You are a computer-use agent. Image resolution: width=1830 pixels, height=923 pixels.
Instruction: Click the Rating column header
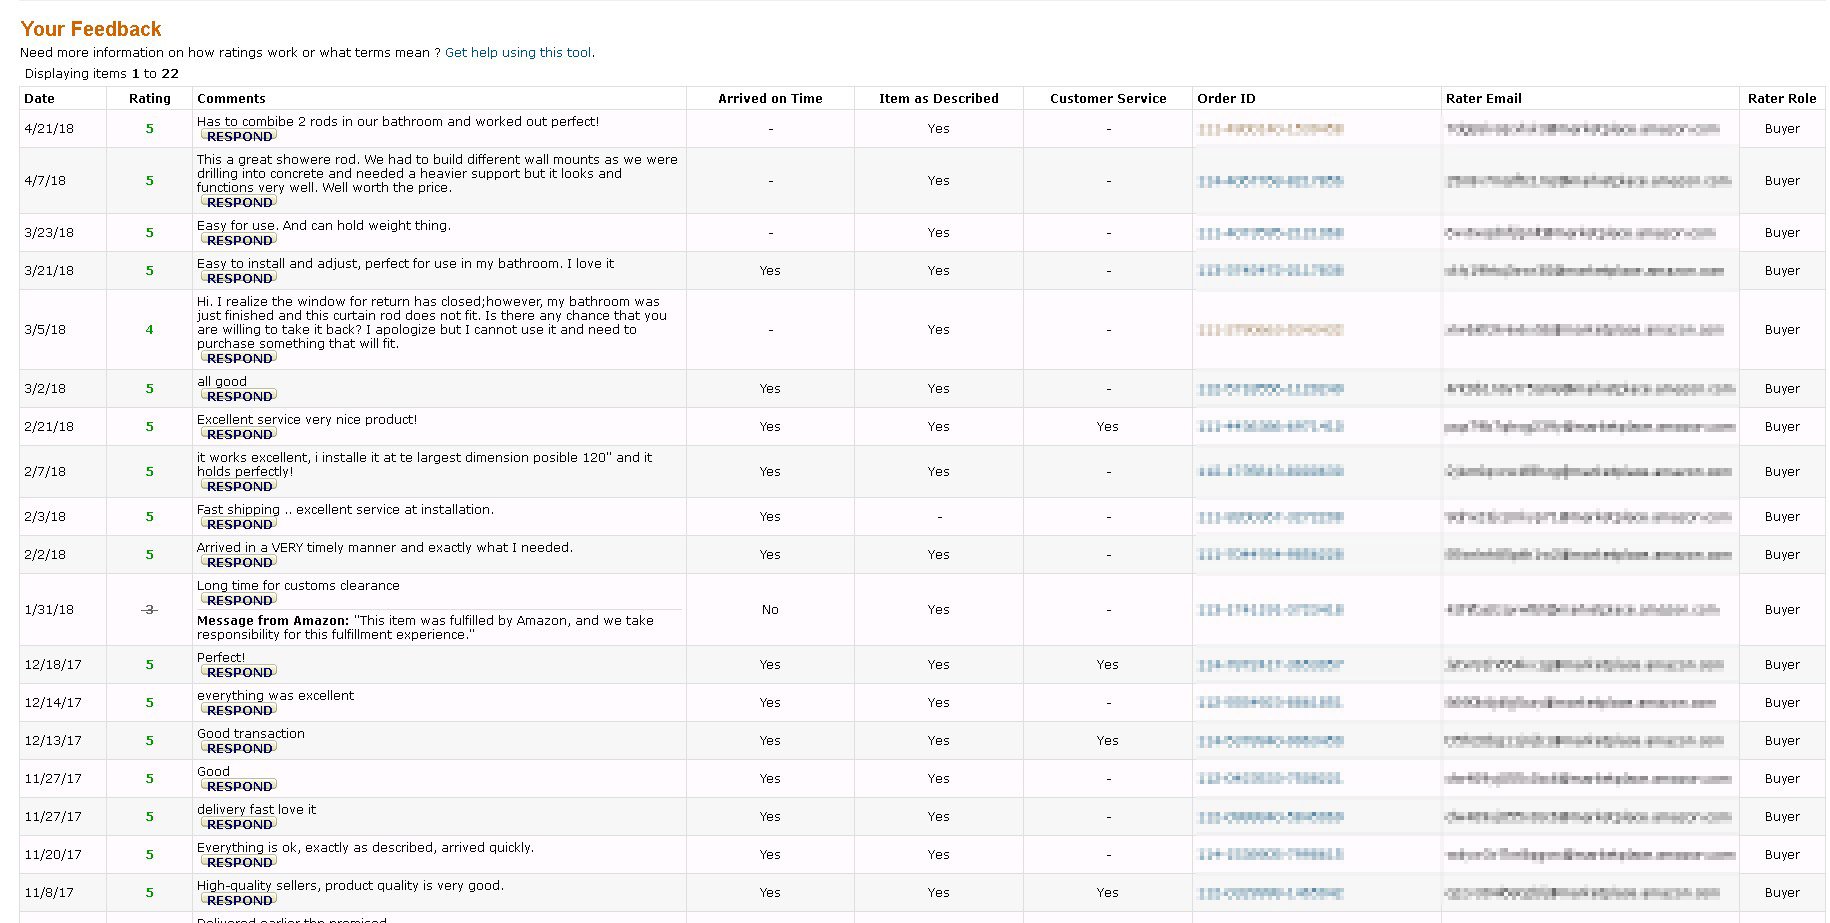(150, 98)
